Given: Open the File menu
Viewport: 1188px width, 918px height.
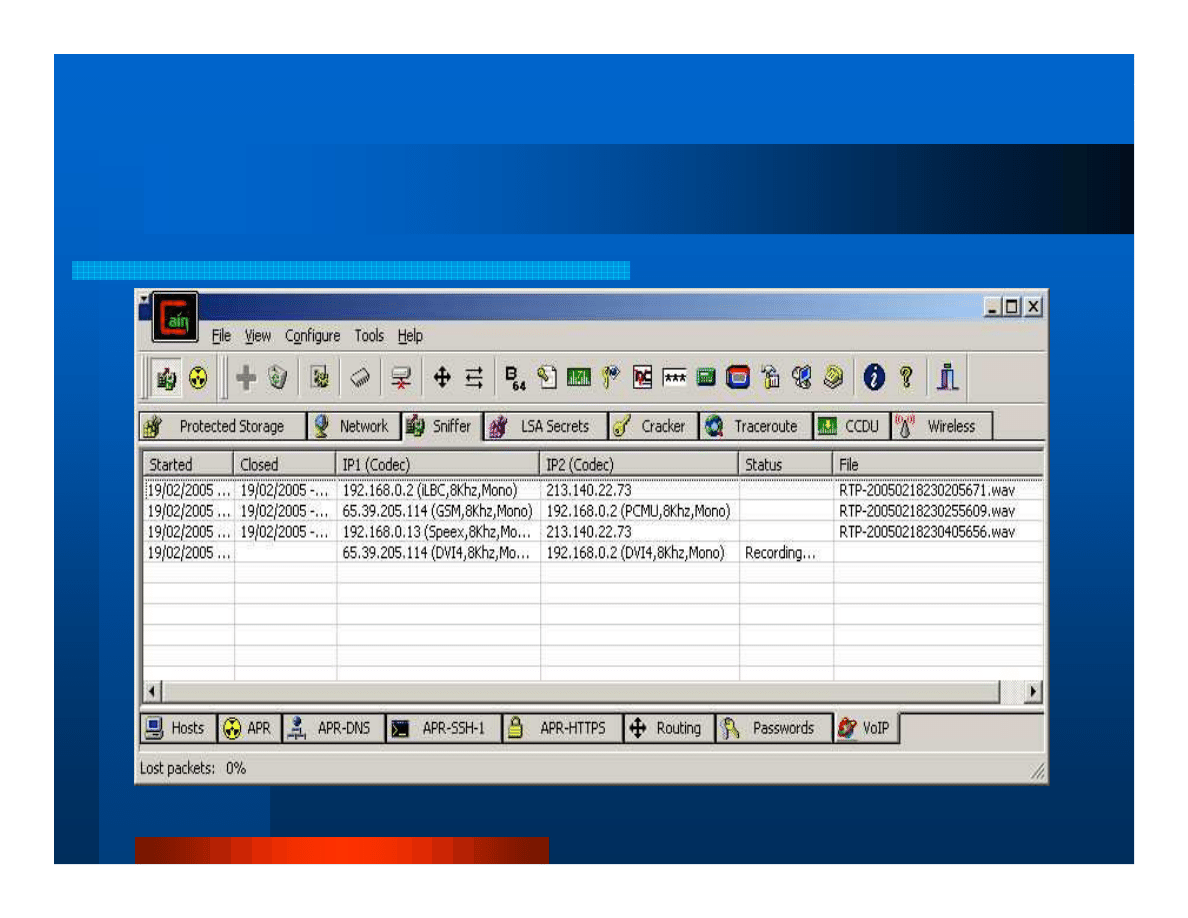Looking at the screenshot, I should coord(221,336).
